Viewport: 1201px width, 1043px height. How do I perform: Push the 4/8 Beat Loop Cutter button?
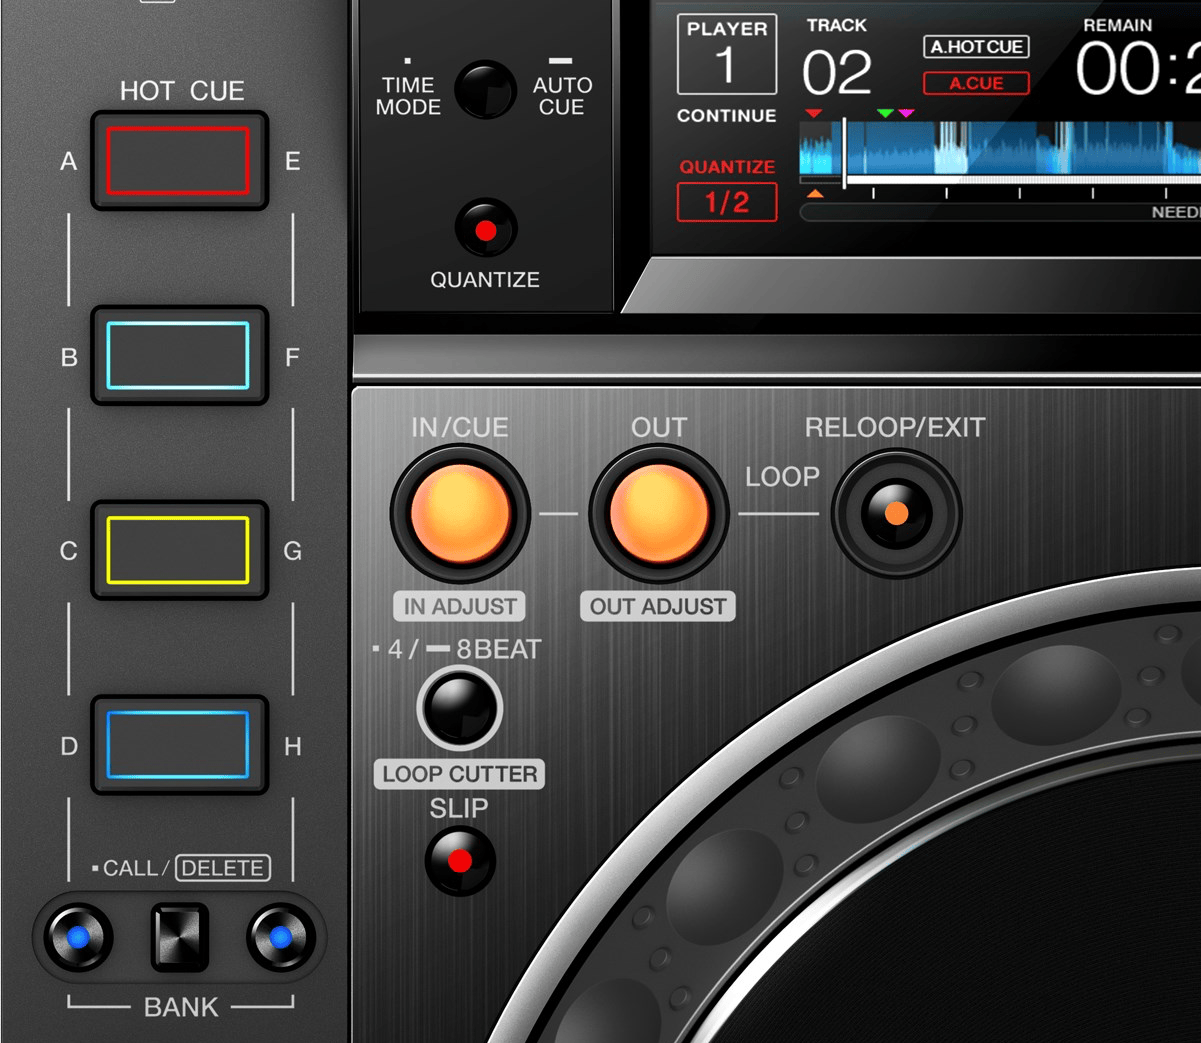pos(459,708)
